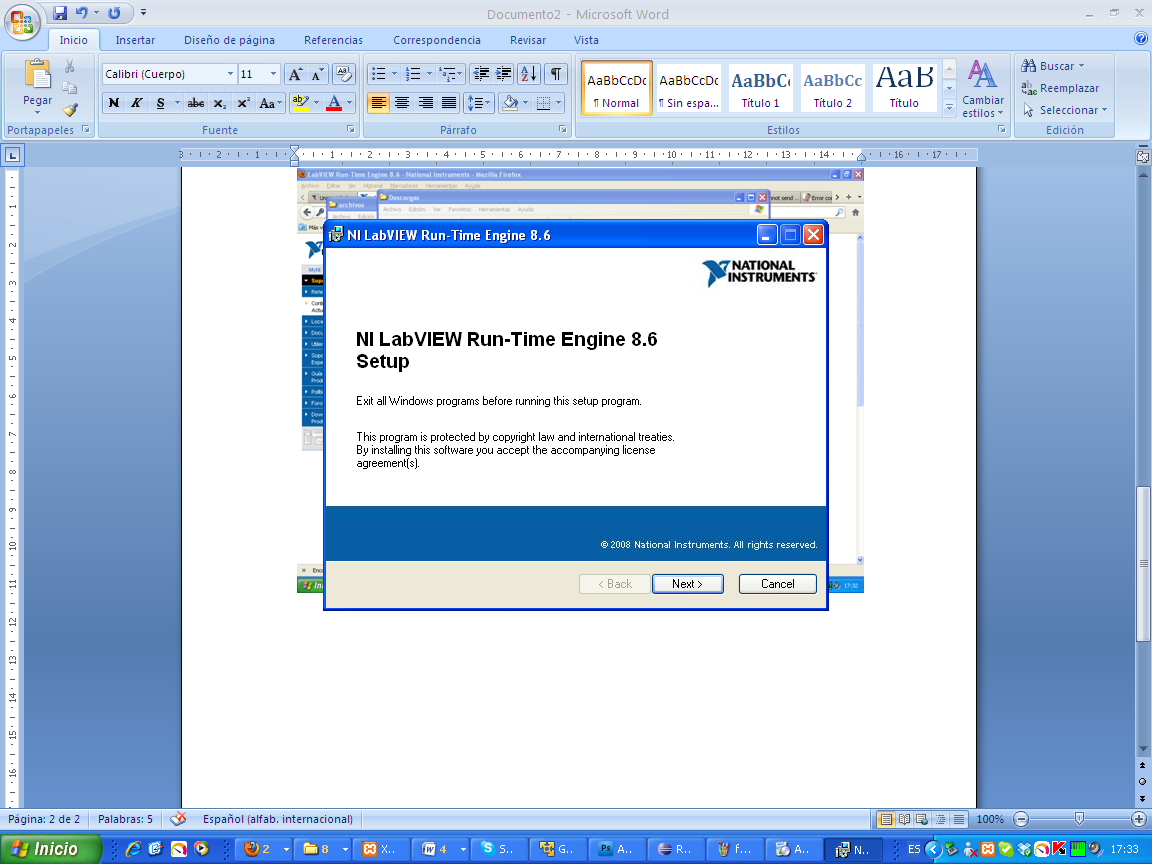Open Change Case (Aa) dropdown
The width and height of the screenshot is (1152, 864).
pos(270,103)
